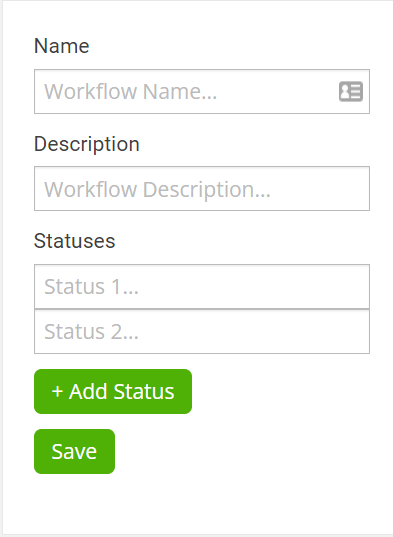This screenshot has width=393, height=537.
Task: Select the Status 1 input box
Action: [202, 287]
